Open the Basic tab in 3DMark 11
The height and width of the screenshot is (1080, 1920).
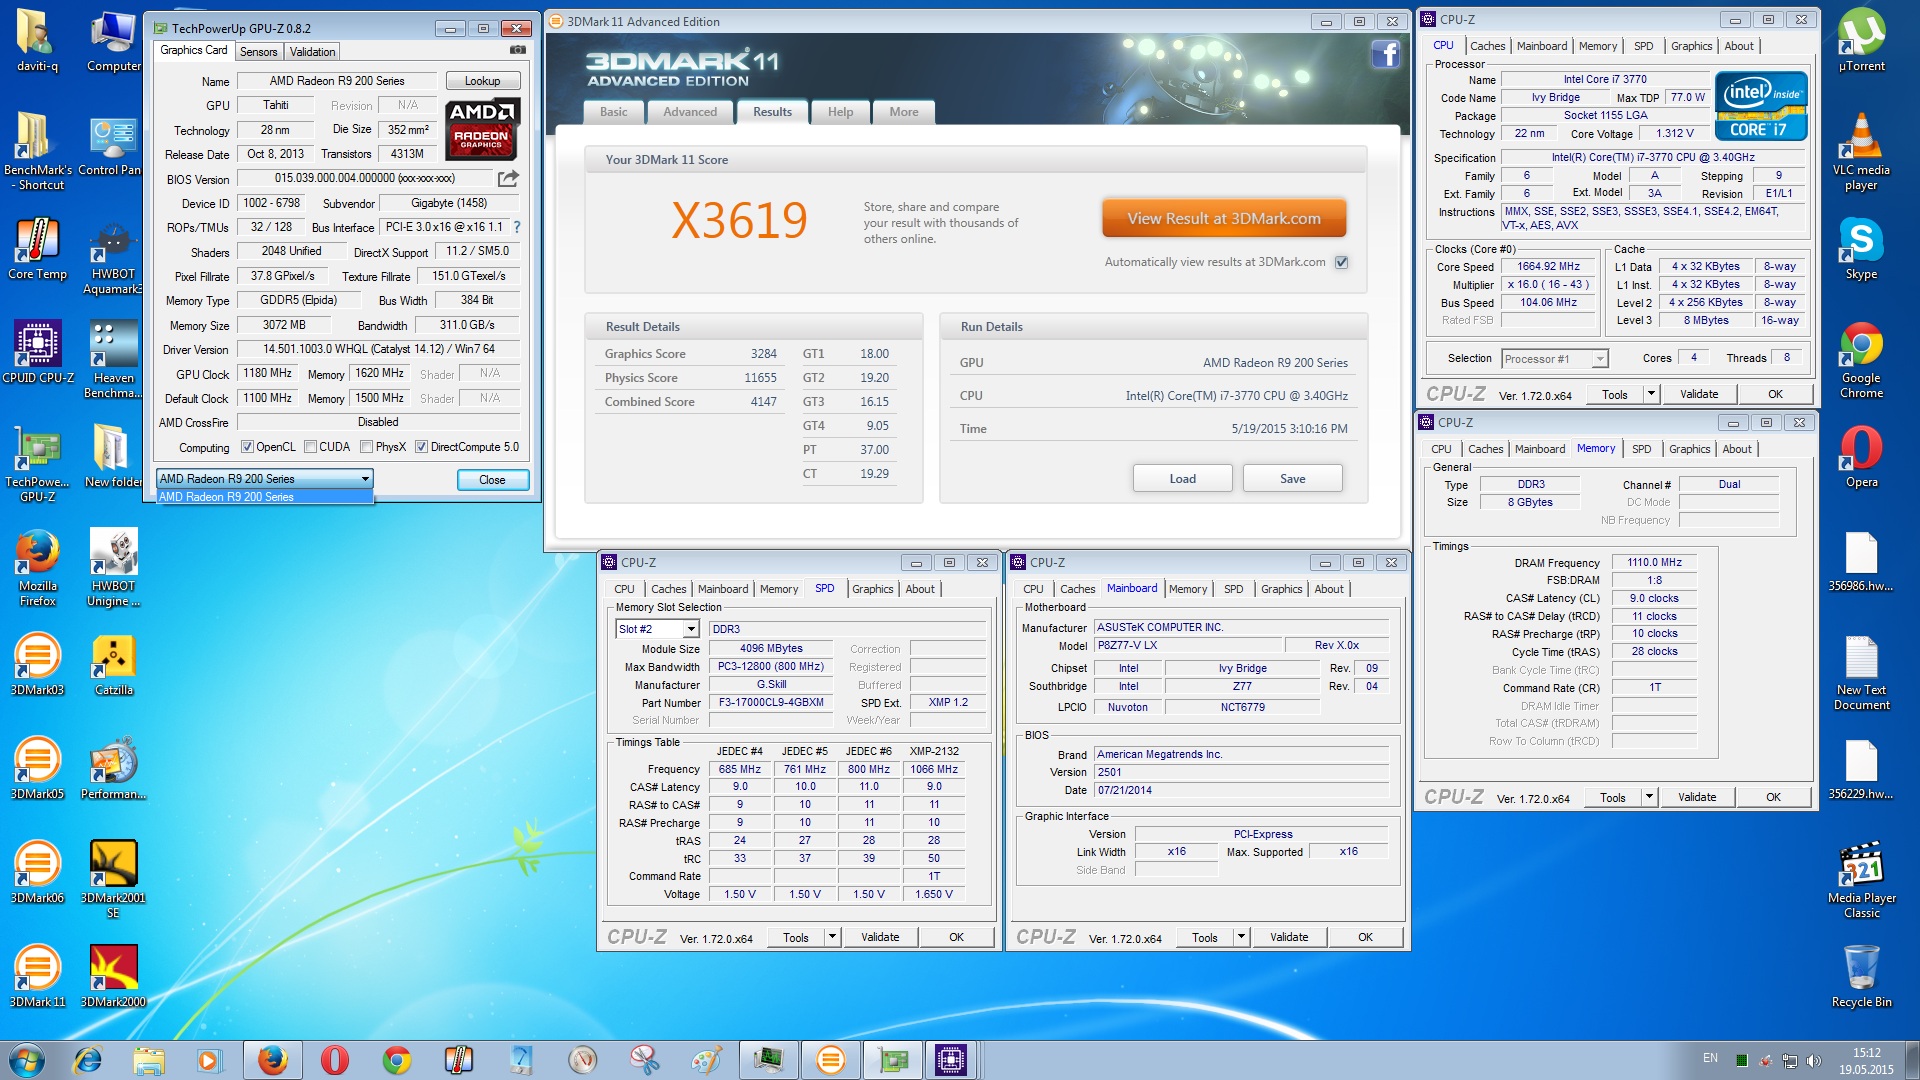(614, 112)
